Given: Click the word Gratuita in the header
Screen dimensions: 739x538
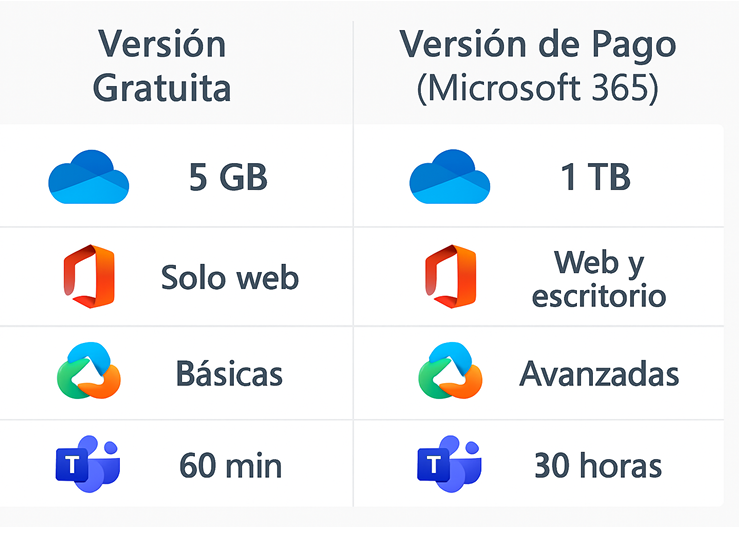Looking at the screenshot, I should (162, 88).
